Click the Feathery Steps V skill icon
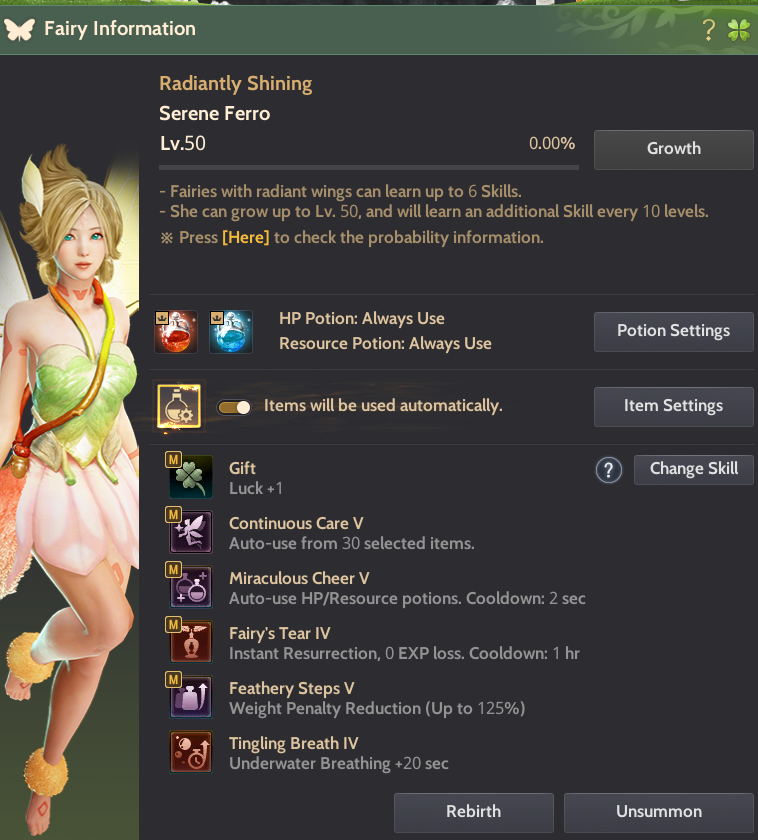 (191, 696)
